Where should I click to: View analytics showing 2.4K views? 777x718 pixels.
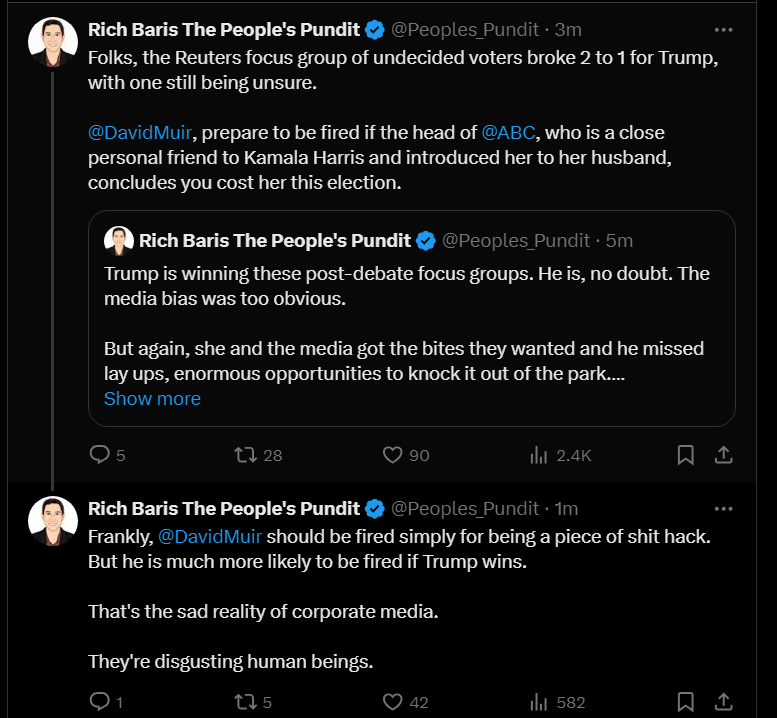[x=560, y=455]
